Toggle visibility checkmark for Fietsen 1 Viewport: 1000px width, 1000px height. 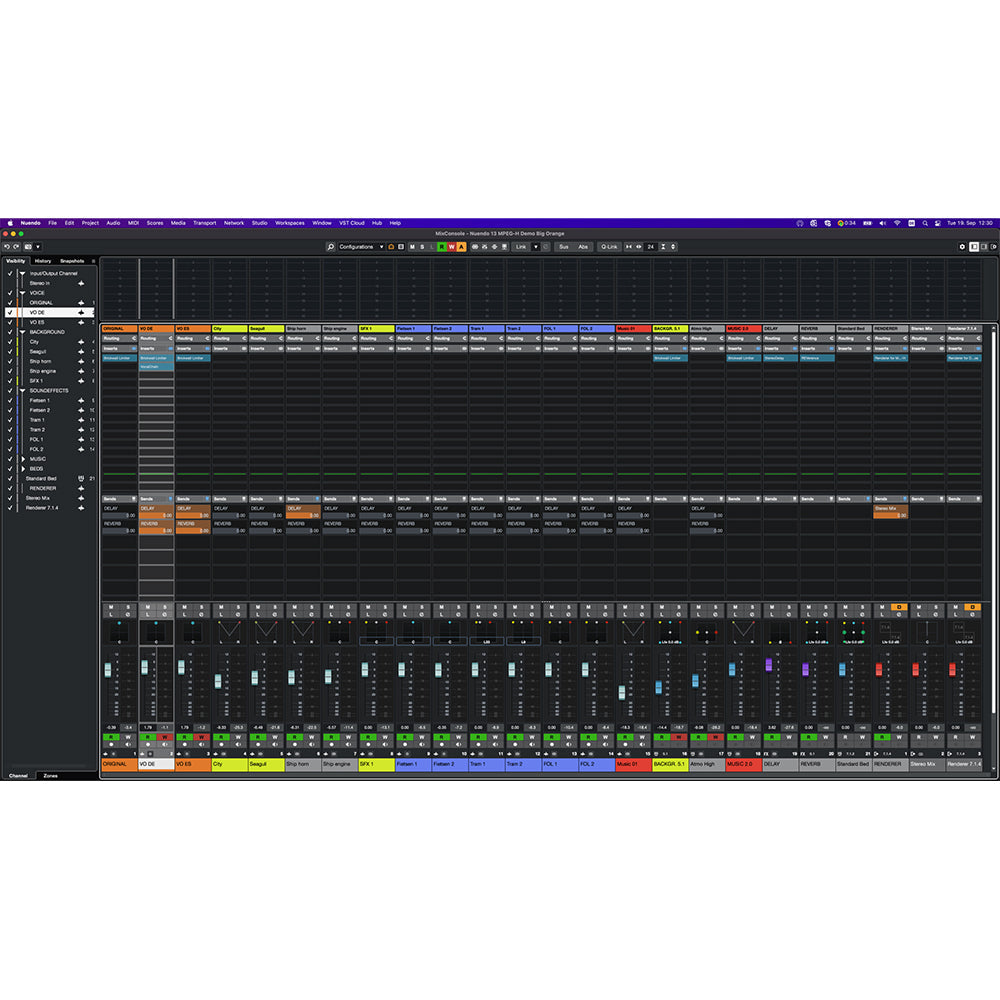pyautogui.click(x=10, y=401)
